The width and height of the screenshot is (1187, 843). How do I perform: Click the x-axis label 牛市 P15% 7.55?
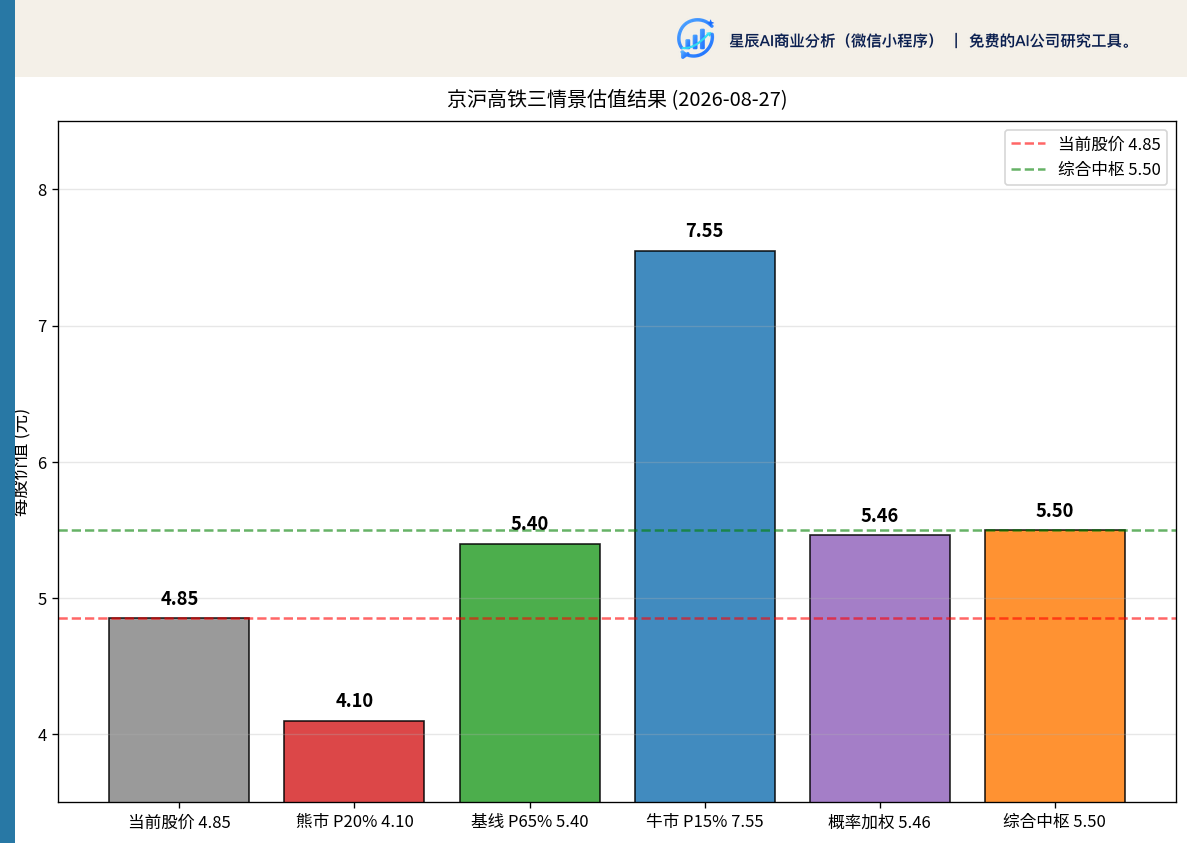coord(705,822)
